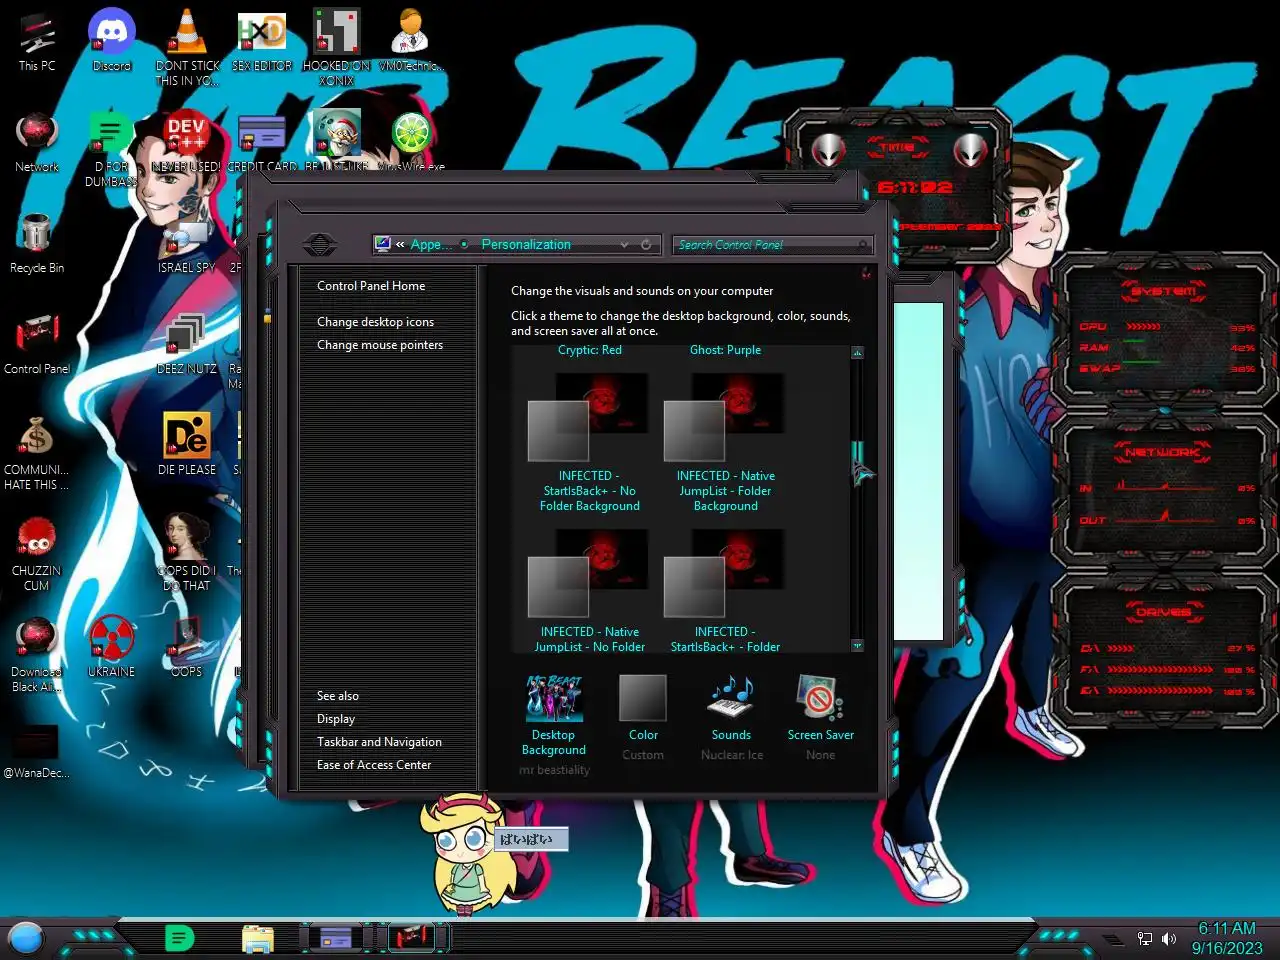The width and height of the screenshot is (1280, 960).
Task: Select the VLC traffic cone desktop icon
Action: (187, 47)
